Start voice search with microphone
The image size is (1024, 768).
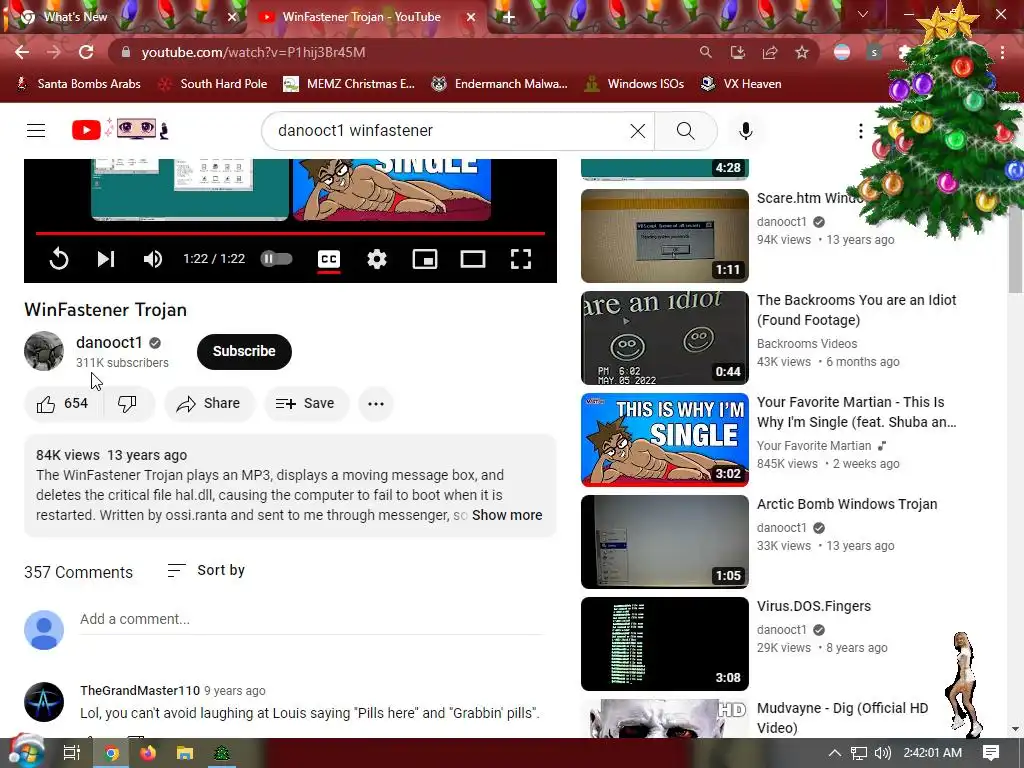coord(746,131)
